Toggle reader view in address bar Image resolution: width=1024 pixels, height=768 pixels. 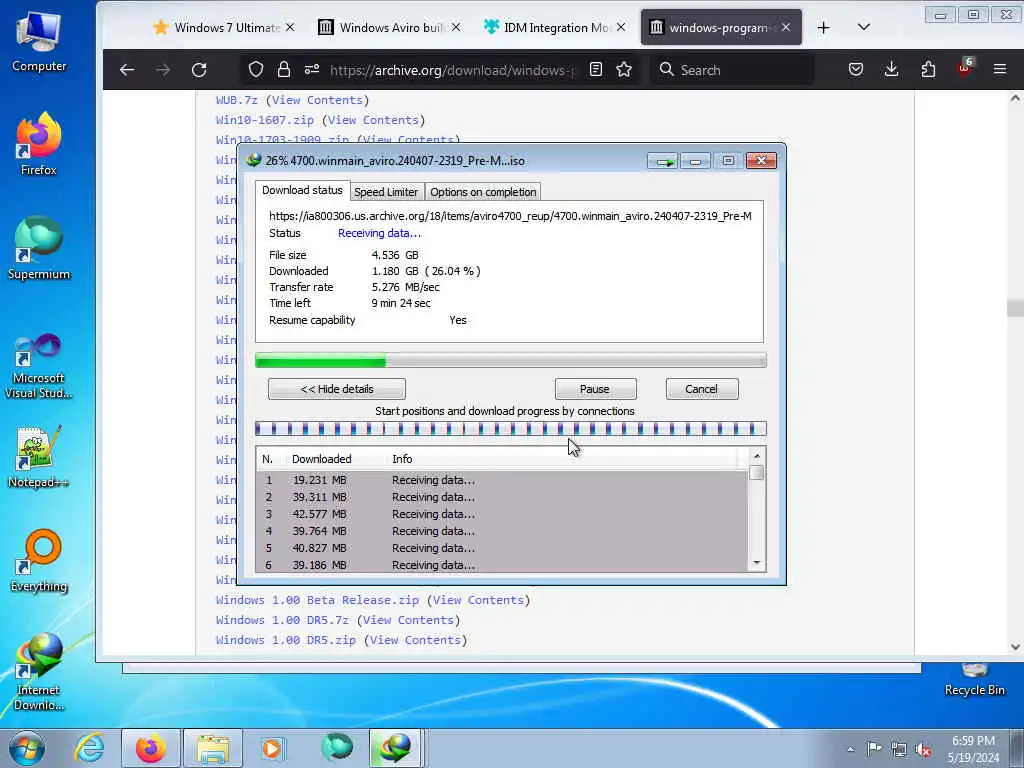pos(596,69)
